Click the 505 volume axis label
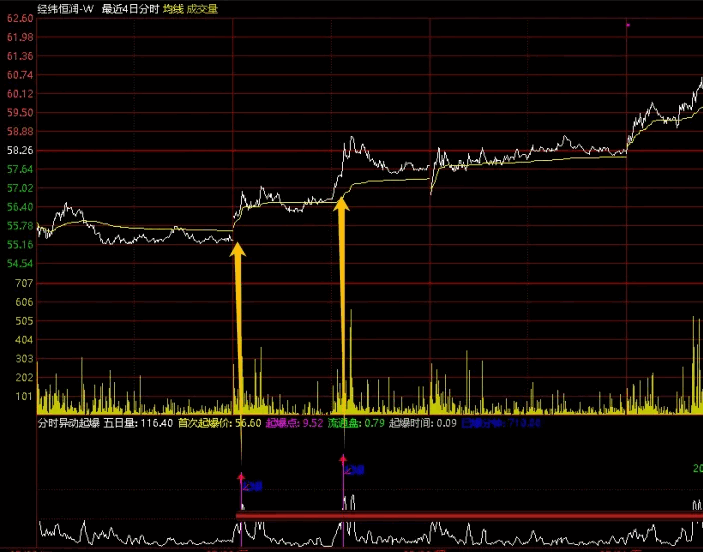The height and width of the screenshot is (552, 703). (x=24, y=321)
